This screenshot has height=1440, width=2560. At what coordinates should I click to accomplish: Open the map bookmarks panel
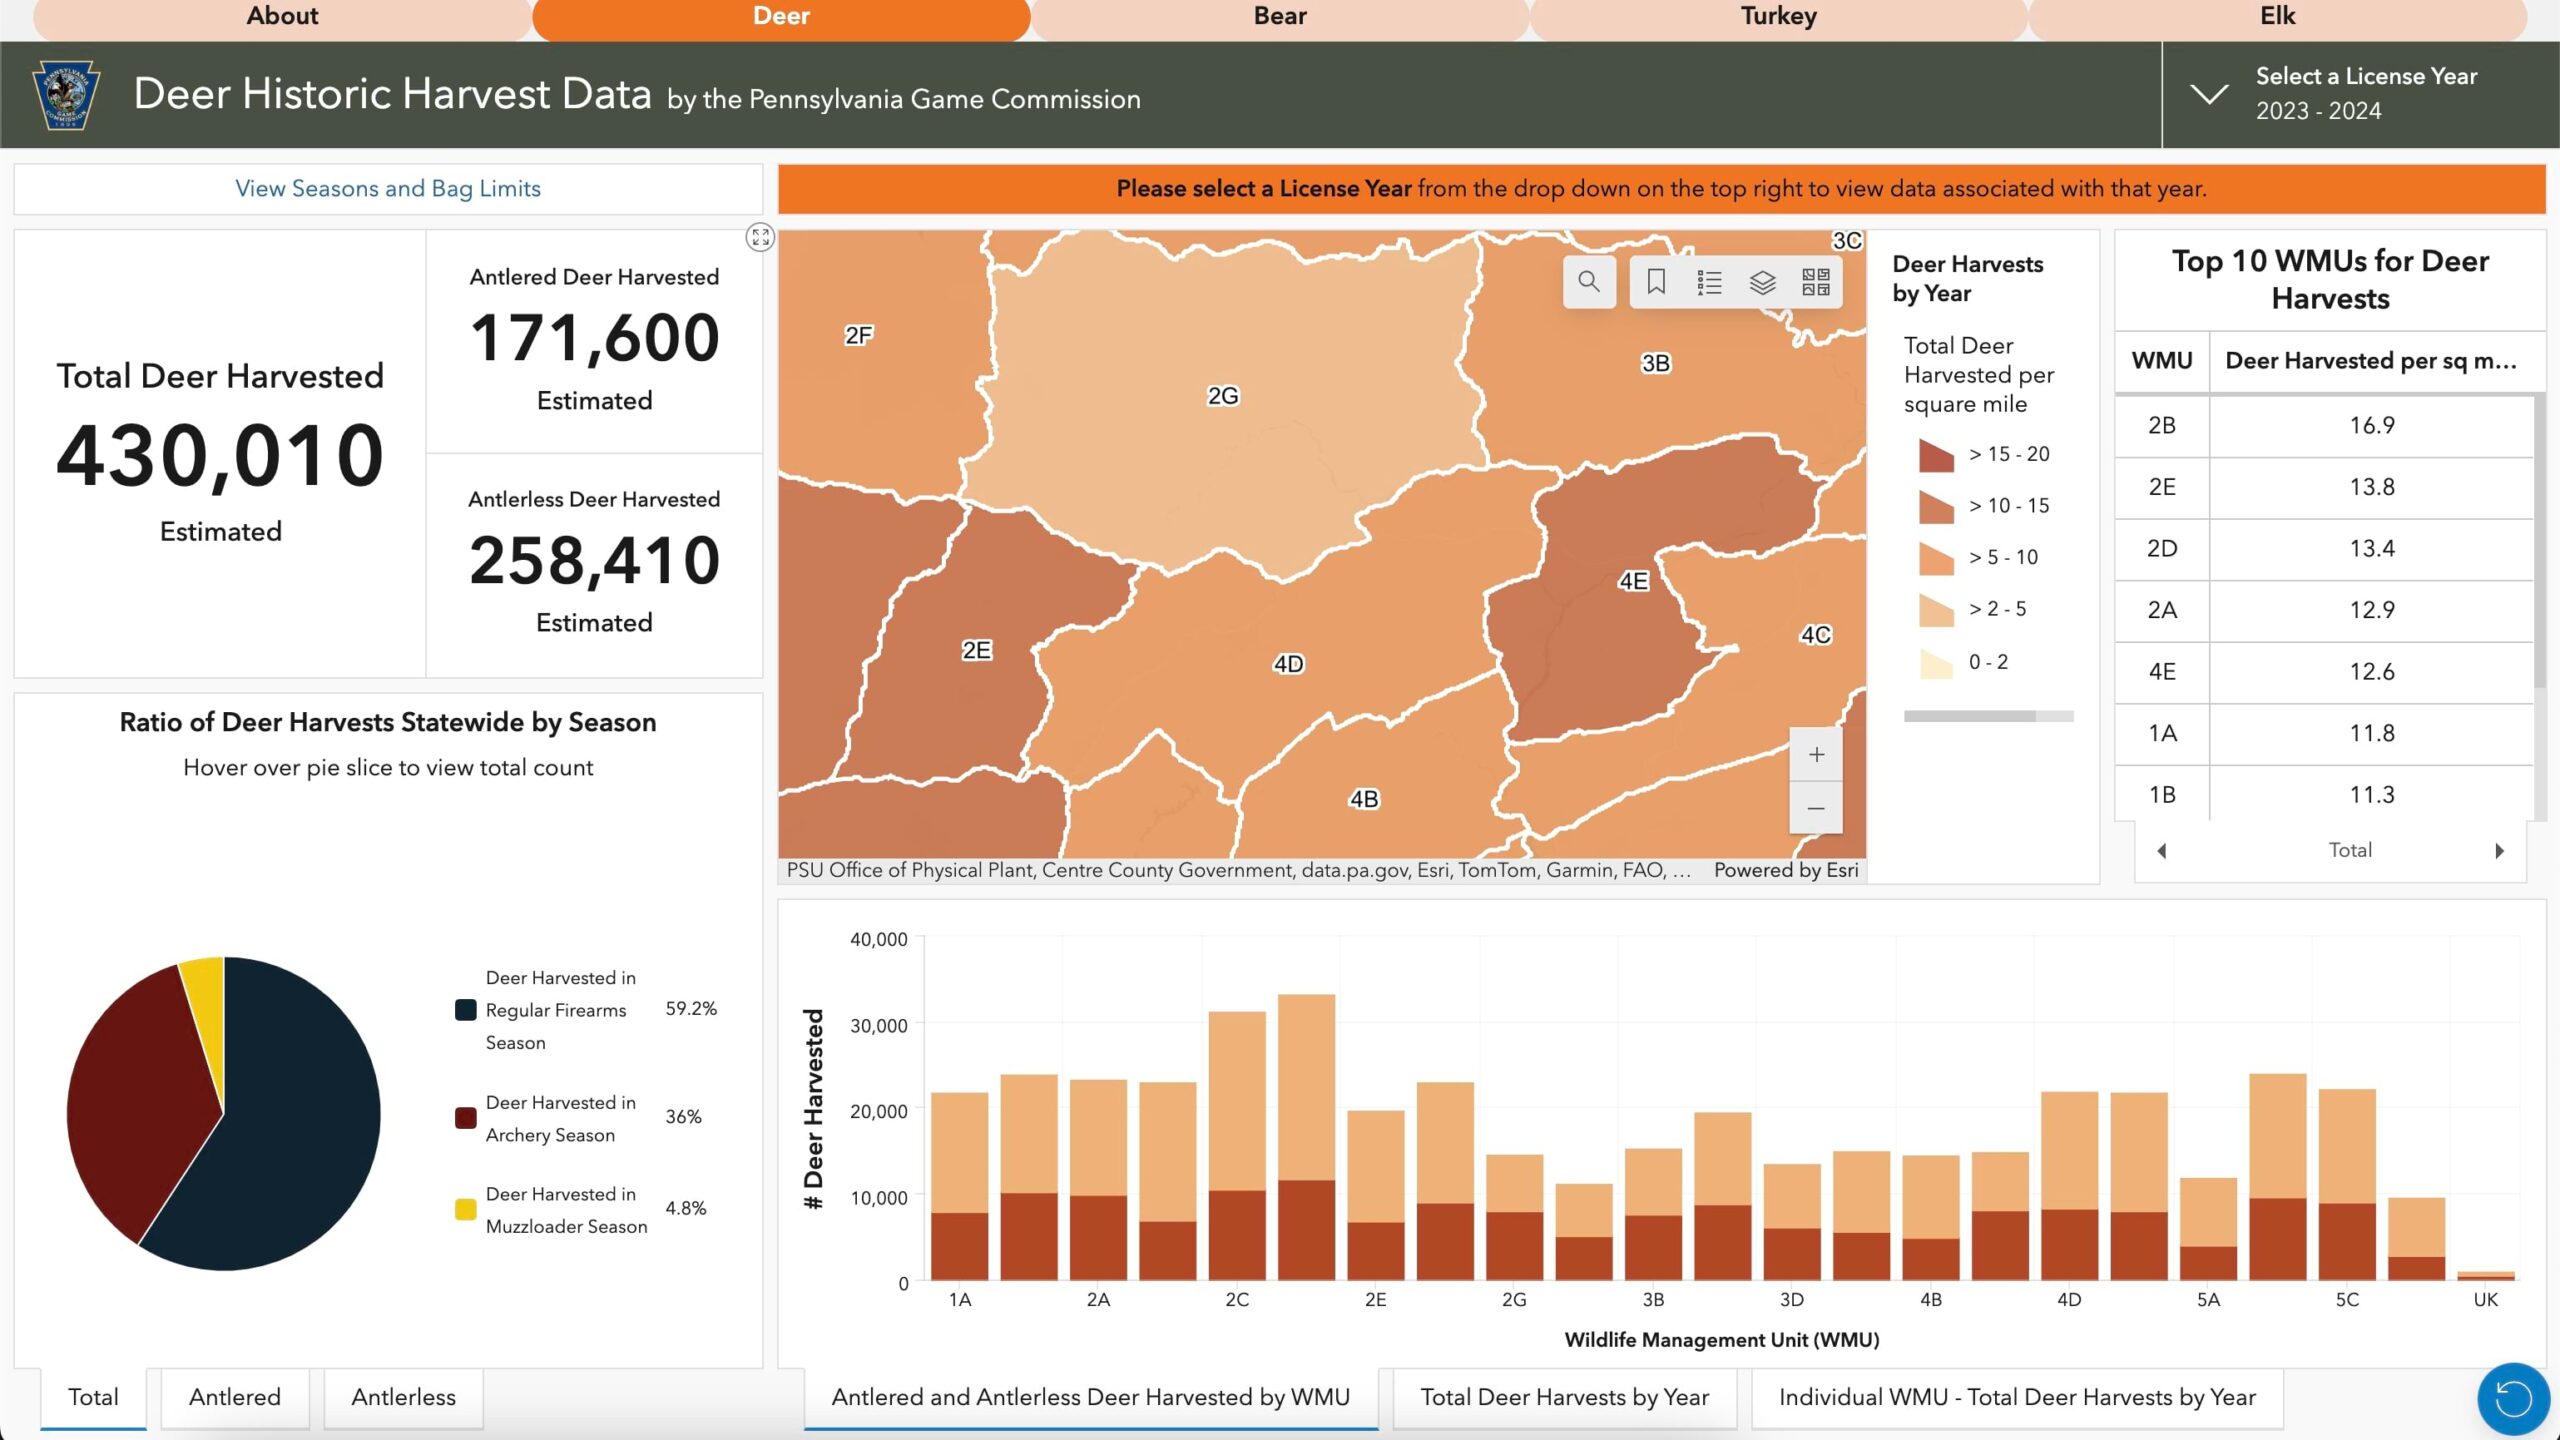tap(1655, 282)
